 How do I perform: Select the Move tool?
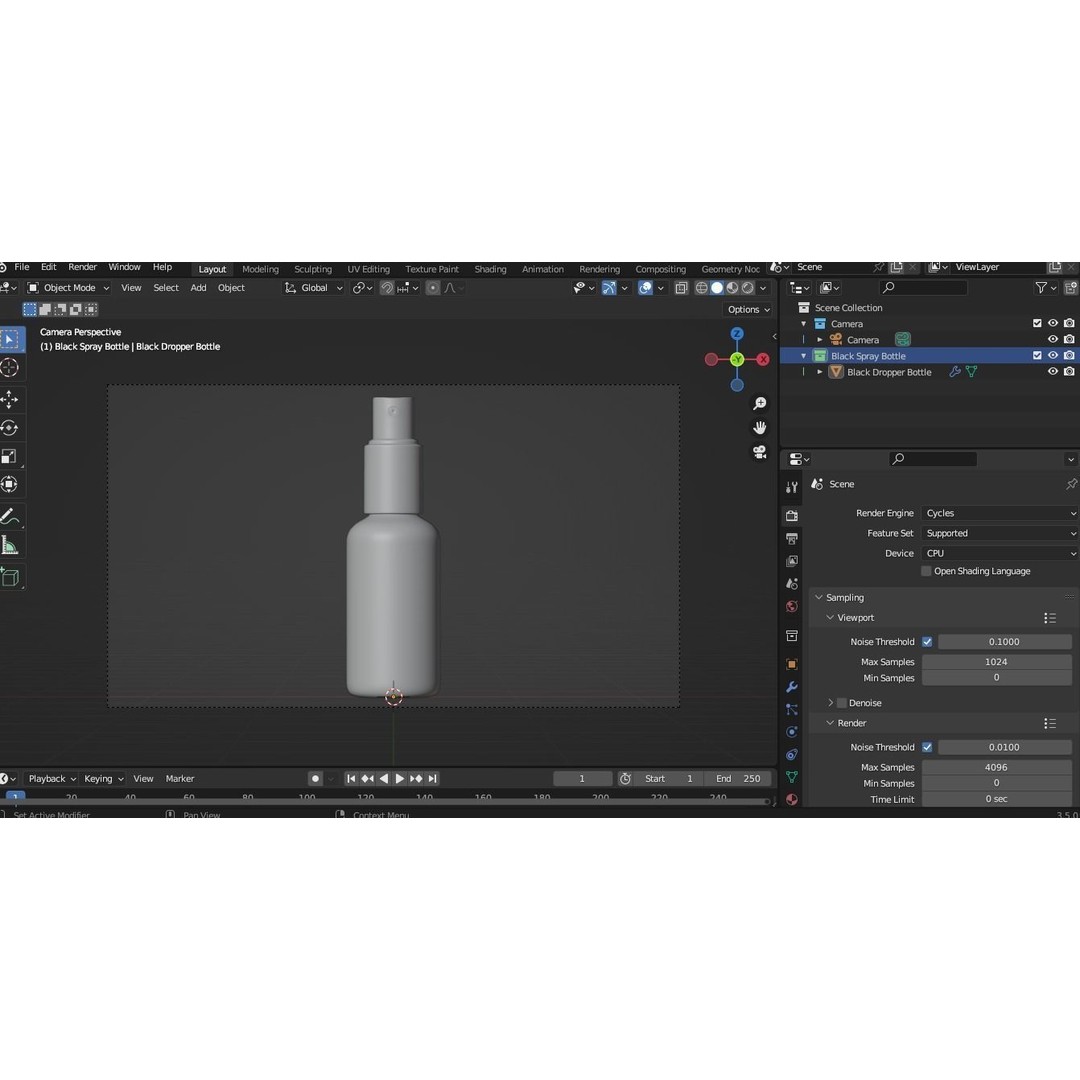tap(10, 399)
